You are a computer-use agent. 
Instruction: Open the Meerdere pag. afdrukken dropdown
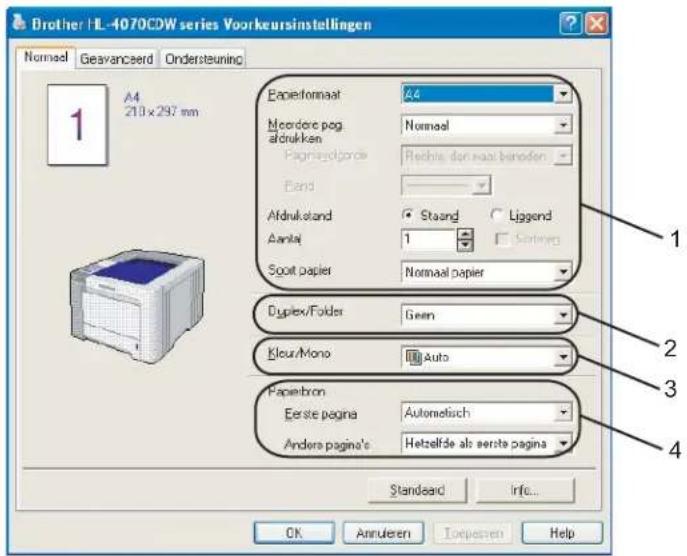(x=486, y=126)
